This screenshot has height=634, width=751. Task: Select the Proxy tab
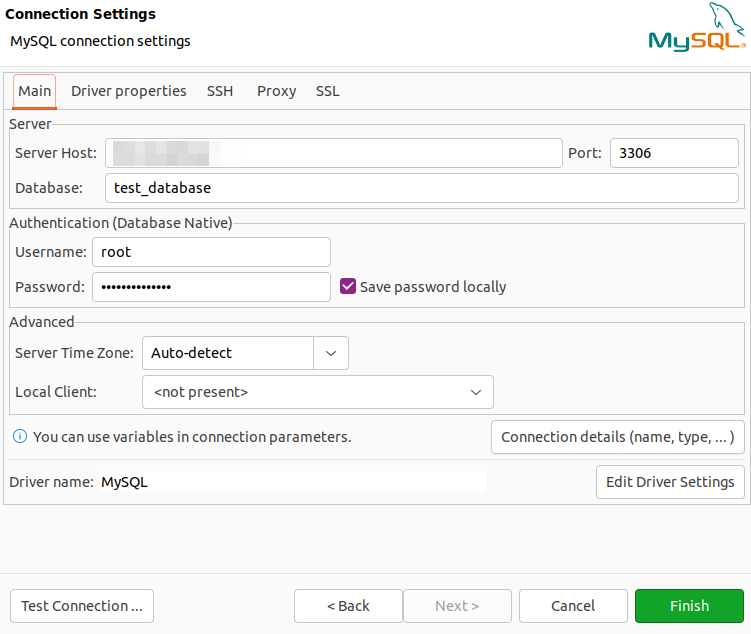[276, 91]
